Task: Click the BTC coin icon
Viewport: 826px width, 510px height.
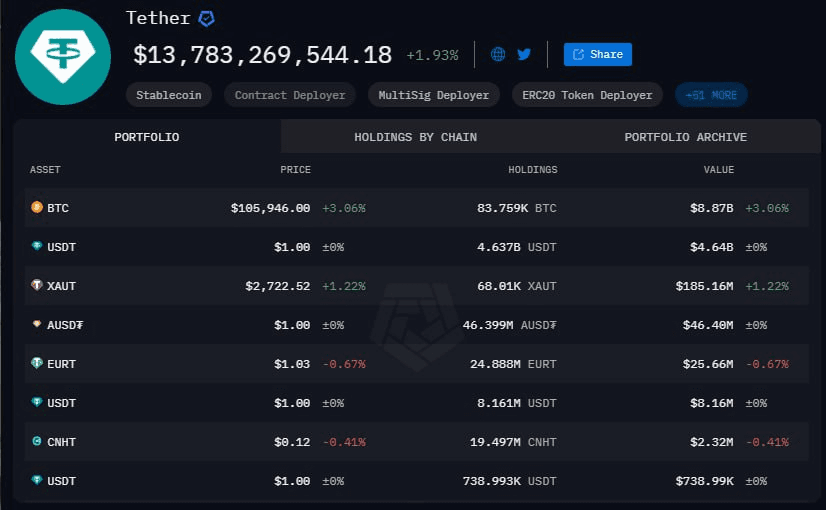Action: (x=37, y=207)
